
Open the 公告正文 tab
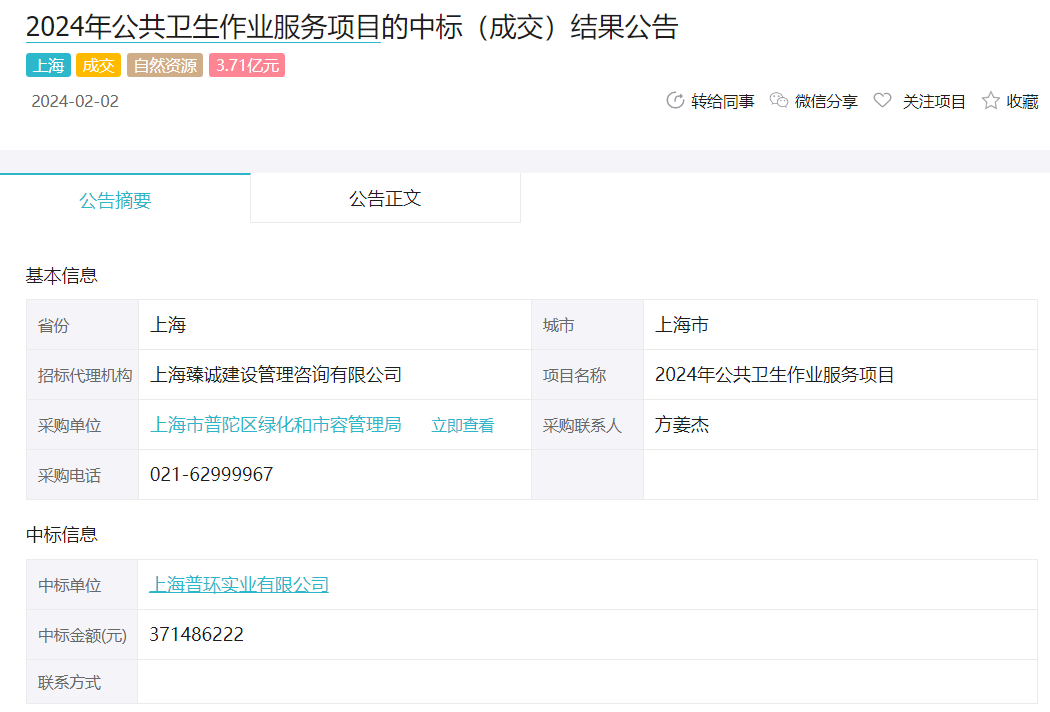tap(385, 198)
